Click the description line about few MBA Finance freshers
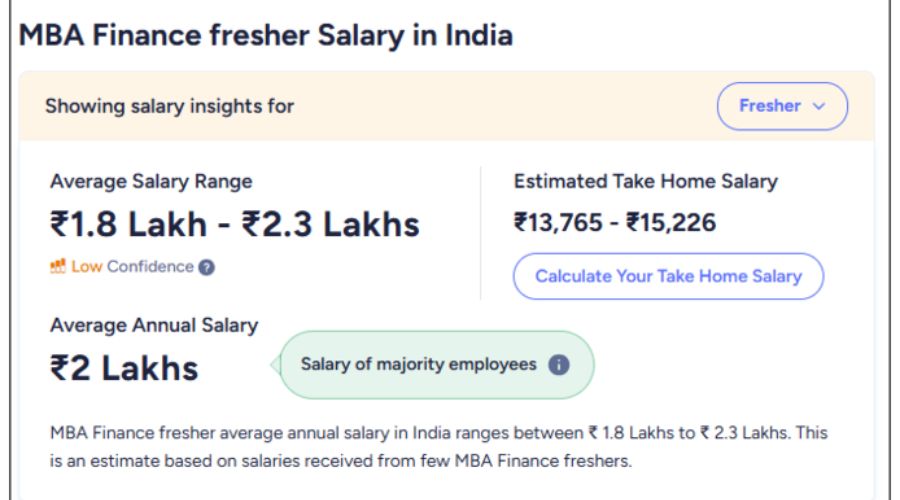 pyautogui.click(x=341, y=461)
